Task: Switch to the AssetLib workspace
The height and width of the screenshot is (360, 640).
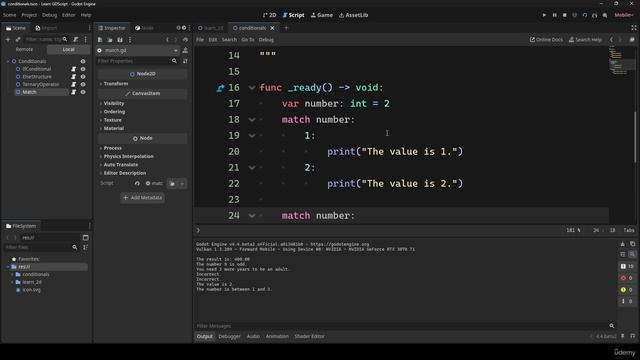Action: pos(353,15)
